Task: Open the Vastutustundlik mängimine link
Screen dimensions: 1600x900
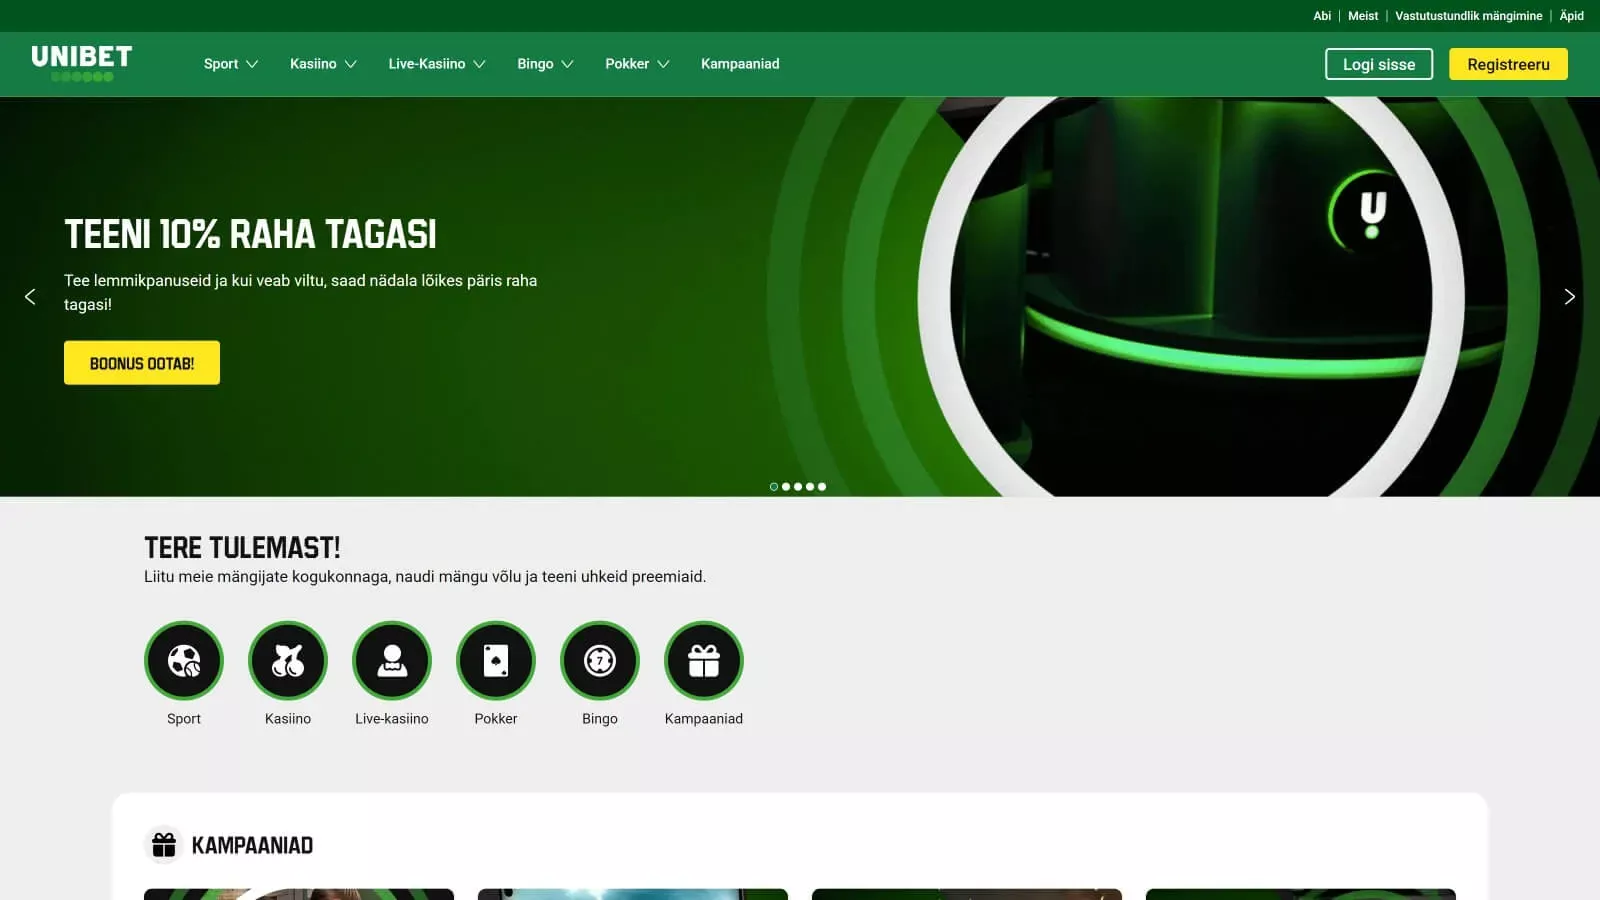Action: click(1468, 15)
